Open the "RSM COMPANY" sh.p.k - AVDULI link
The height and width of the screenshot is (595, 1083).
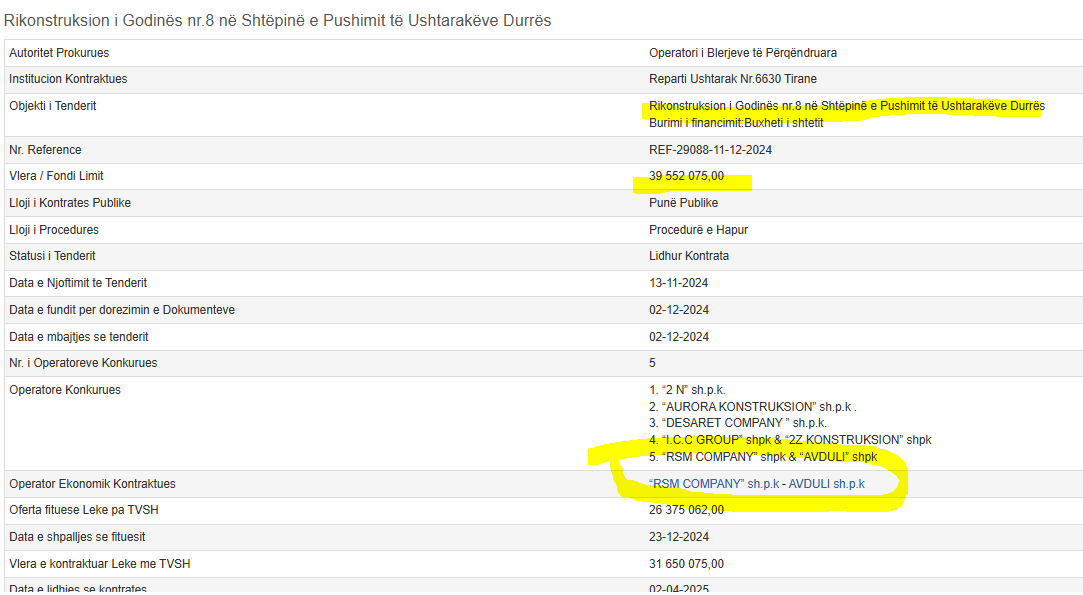click(x=756, y=484)
